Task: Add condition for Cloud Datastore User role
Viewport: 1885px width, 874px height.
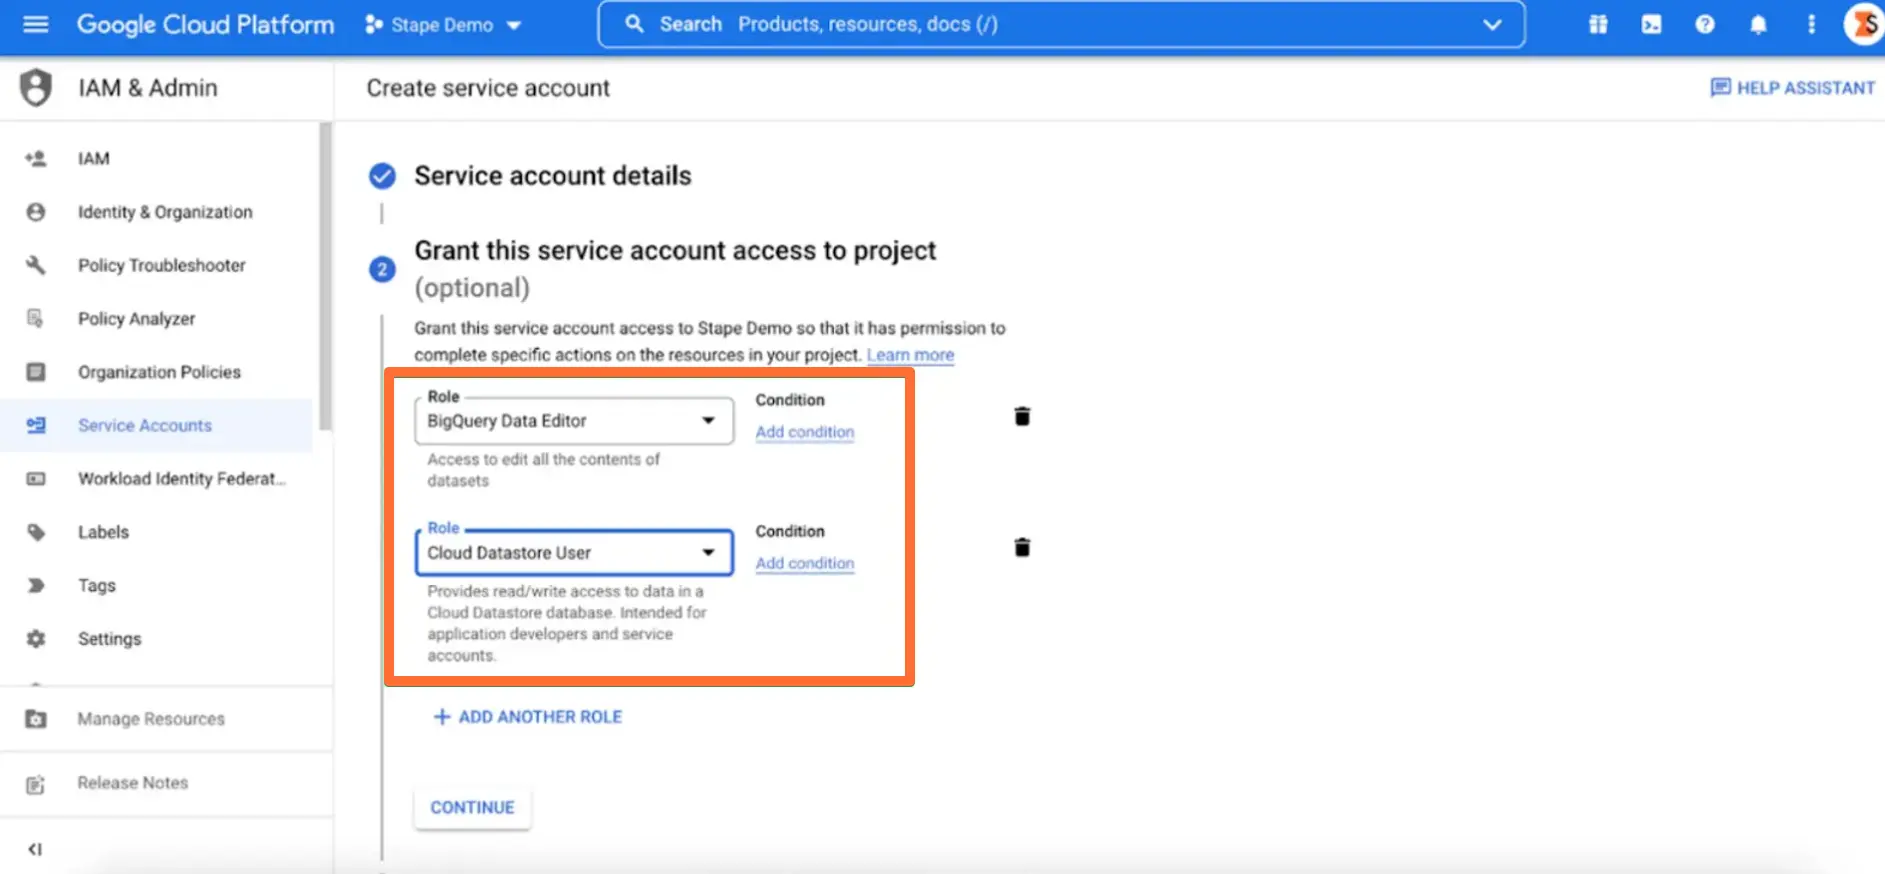Action: (x=805, y=563)
